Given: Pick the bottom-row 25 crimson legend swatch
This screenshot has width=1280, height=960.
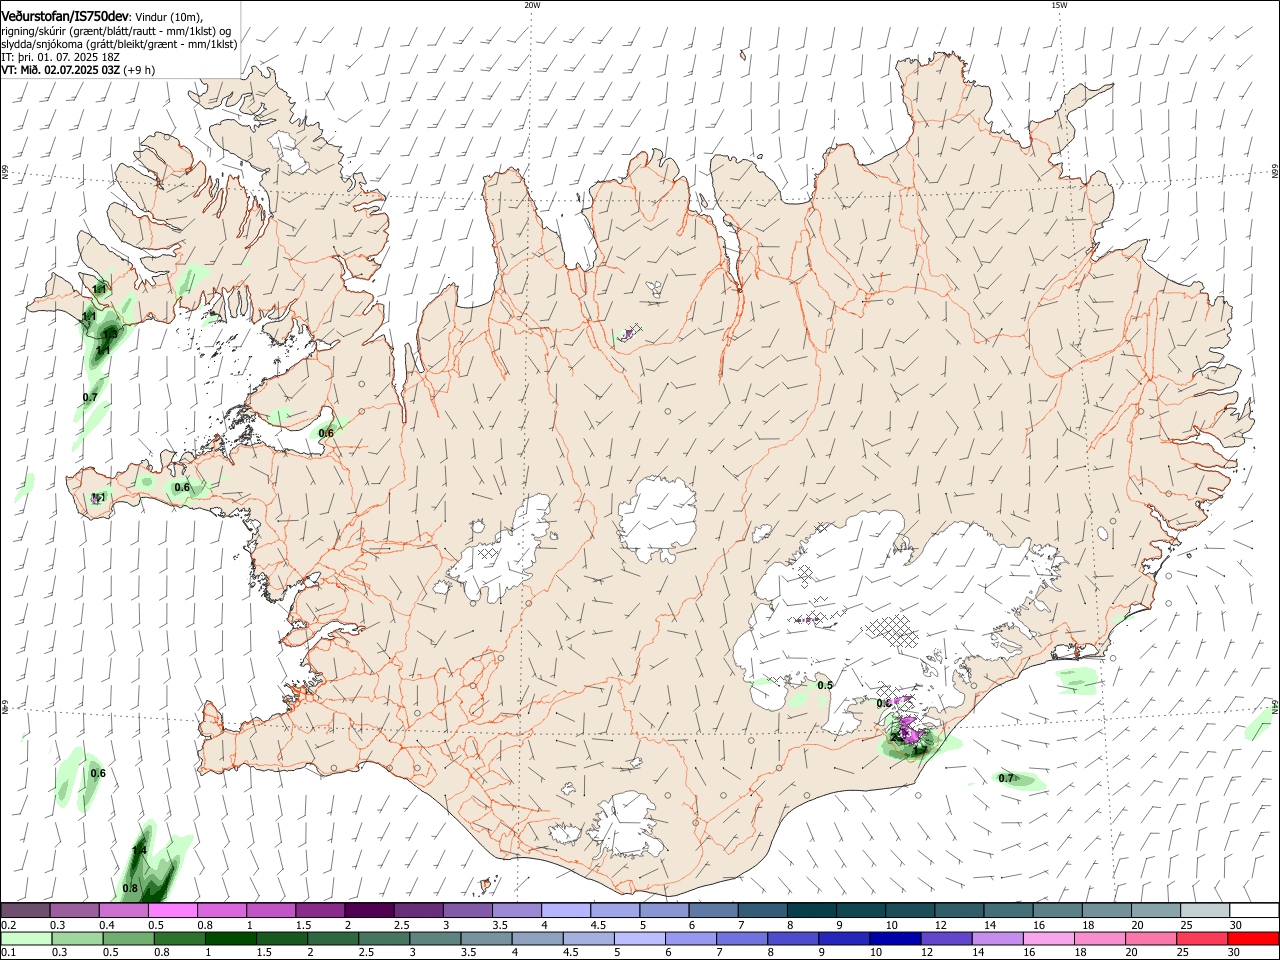Looking at the screenshot, I should click(1201, 939).
